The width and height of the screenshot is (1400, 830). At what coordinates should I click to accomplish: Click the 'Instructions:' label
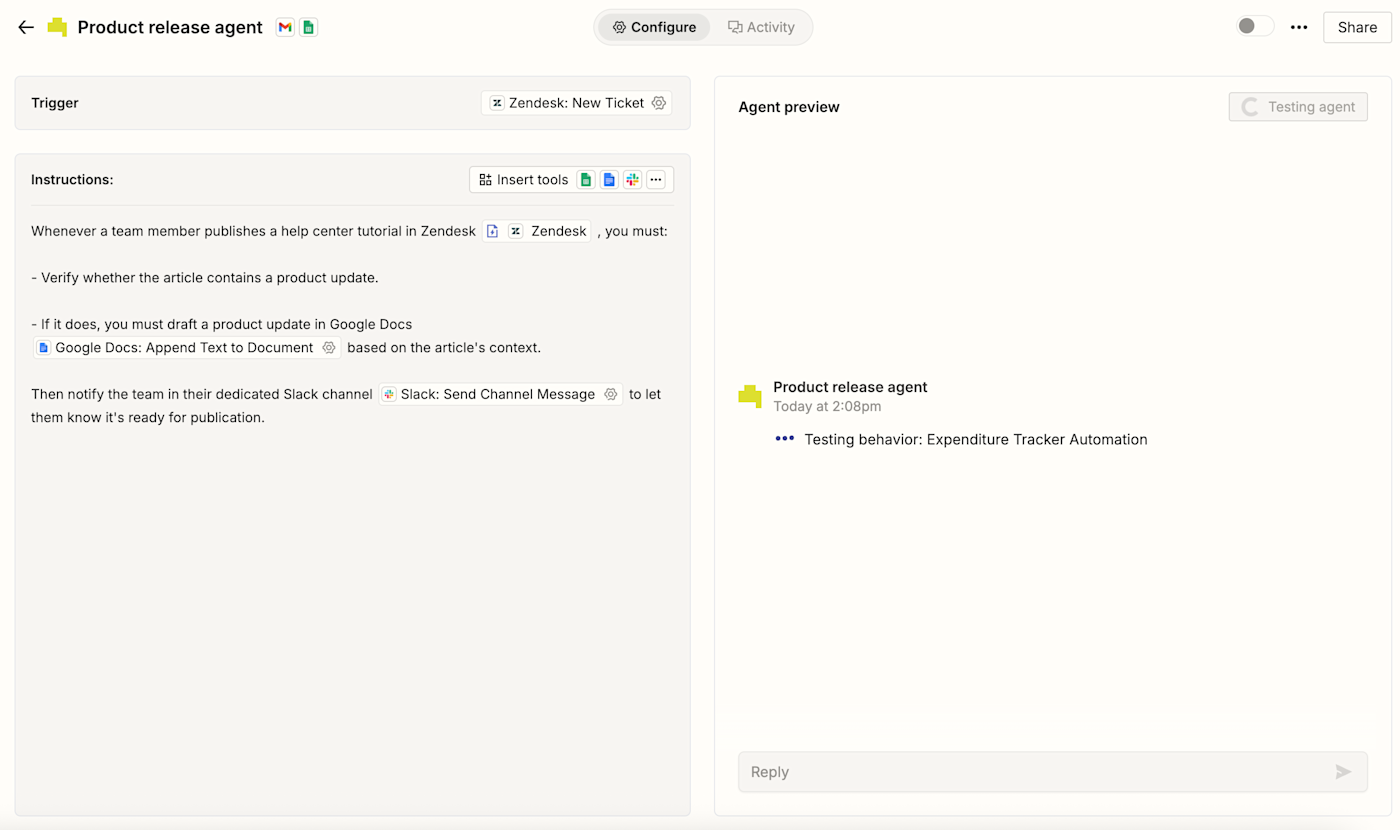pos(72,180)
